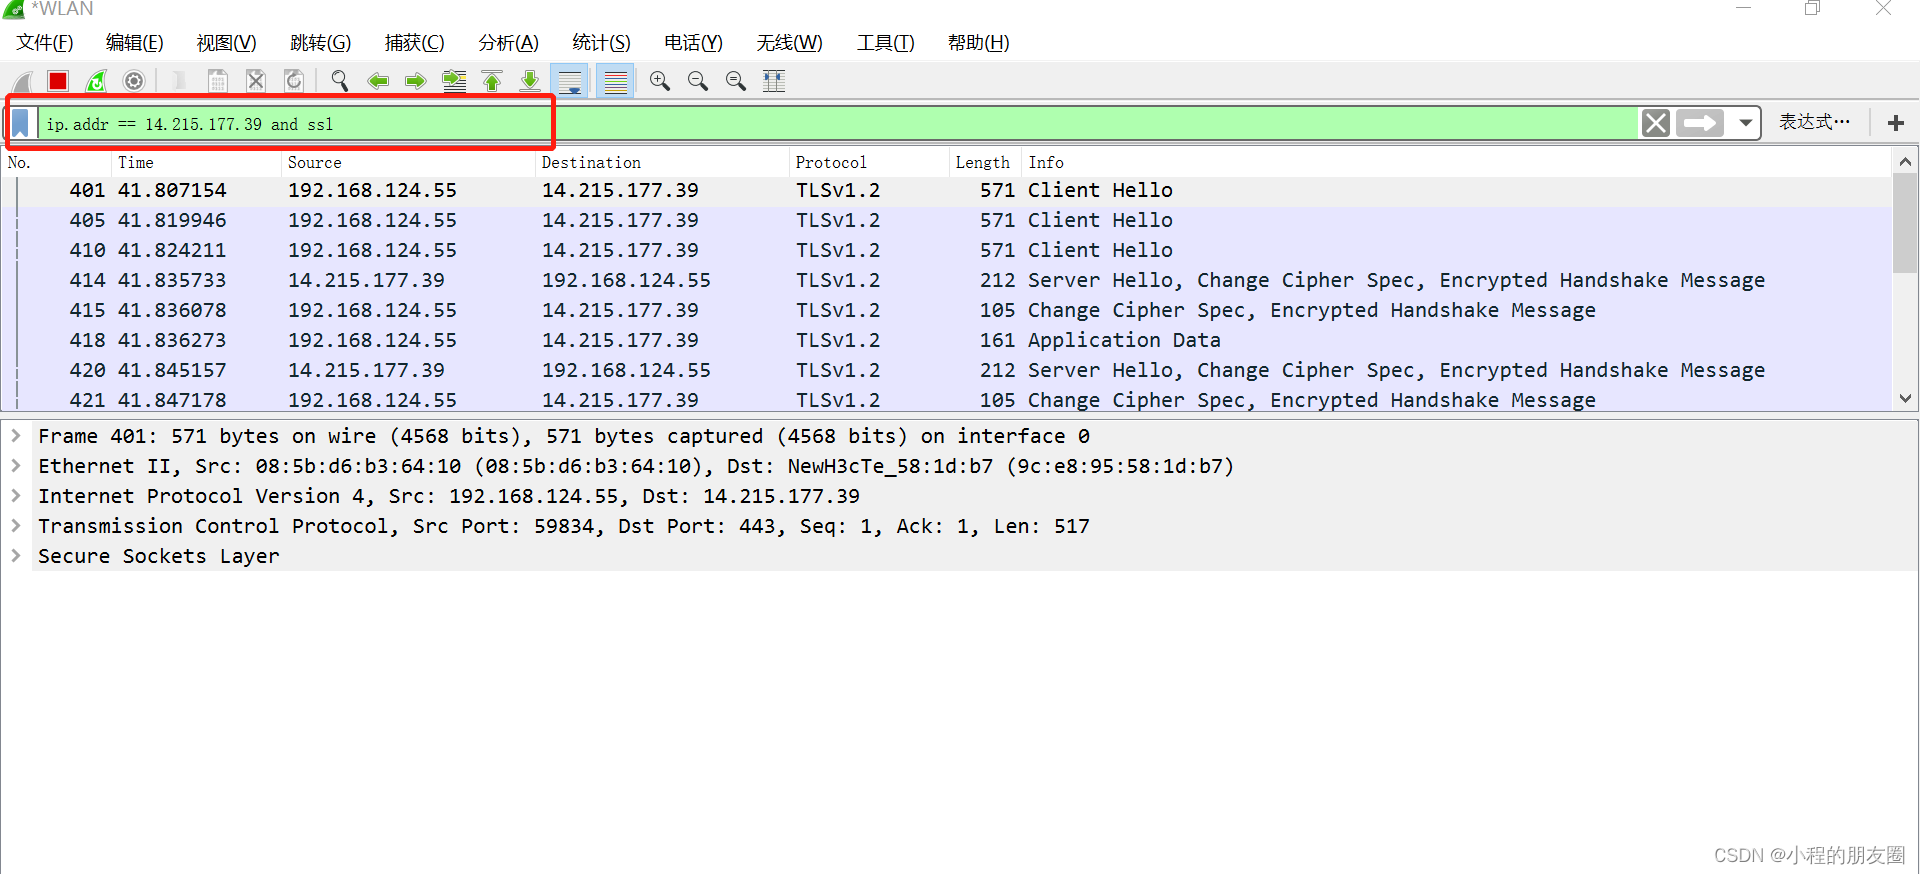This screenshot has height=874, width=1920.
Task: Reload the capture file
Action: (x=294, y=81)
